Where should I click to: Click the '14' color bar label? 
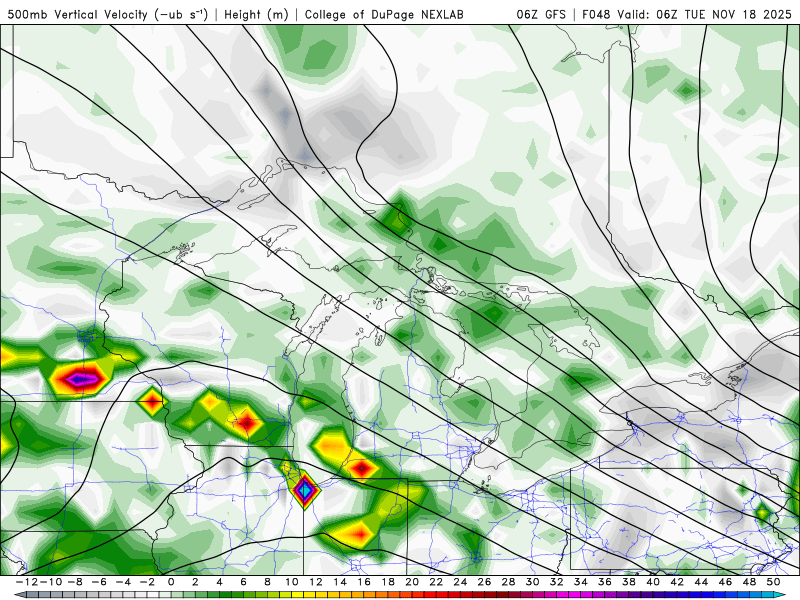pos(340,582)
